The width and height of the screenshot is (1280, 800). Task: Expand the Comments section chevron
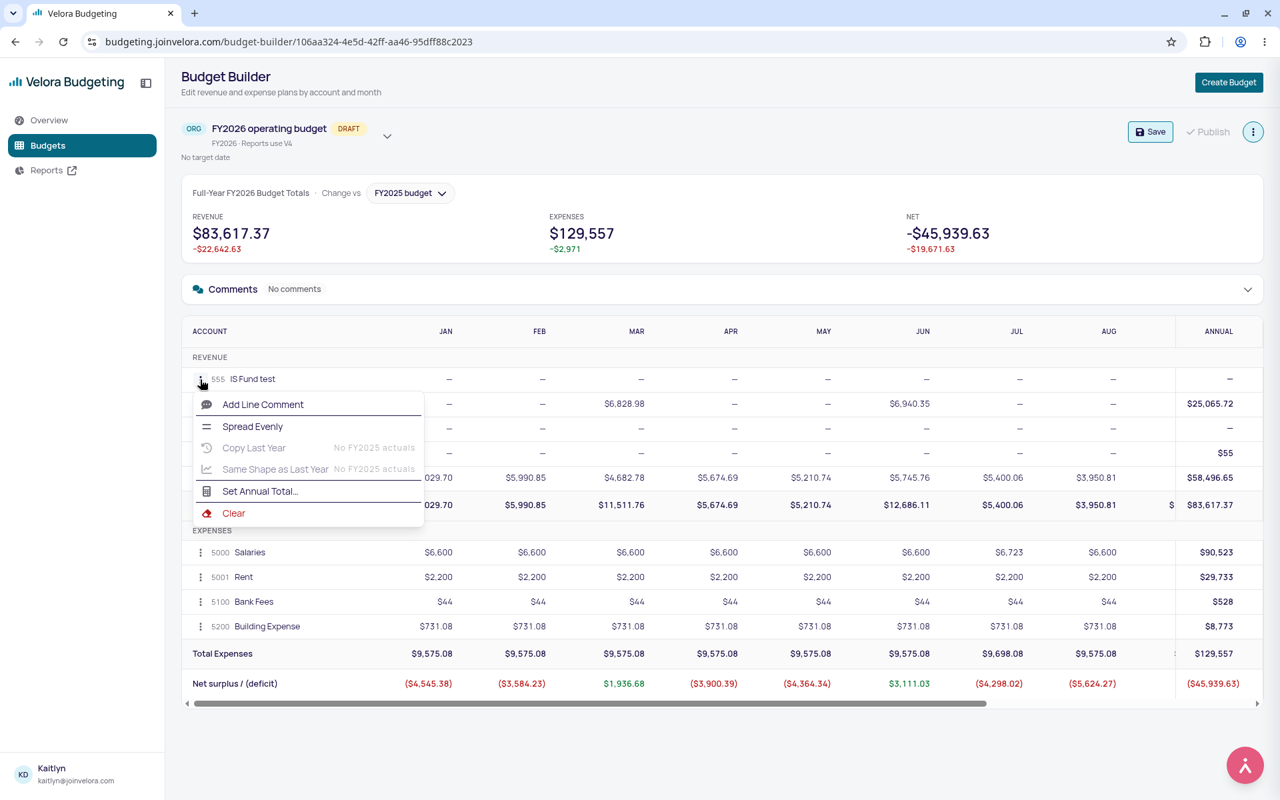point(1248,290)
